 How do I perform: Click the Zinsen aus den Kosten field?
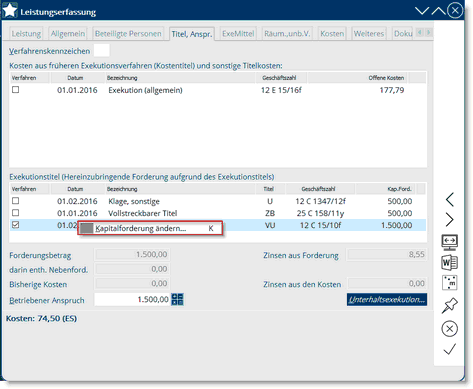point(387,283)
